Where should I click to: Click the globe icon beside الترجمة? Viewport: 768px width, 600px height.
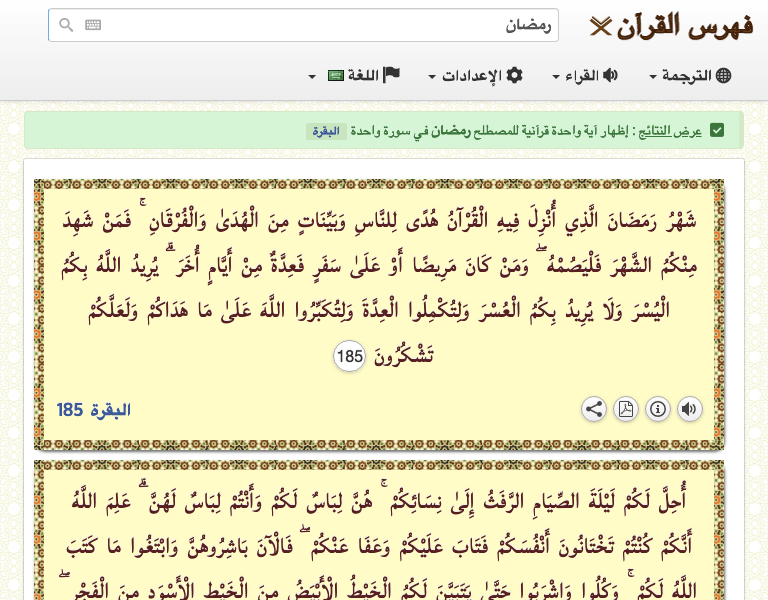click(723, 75)
